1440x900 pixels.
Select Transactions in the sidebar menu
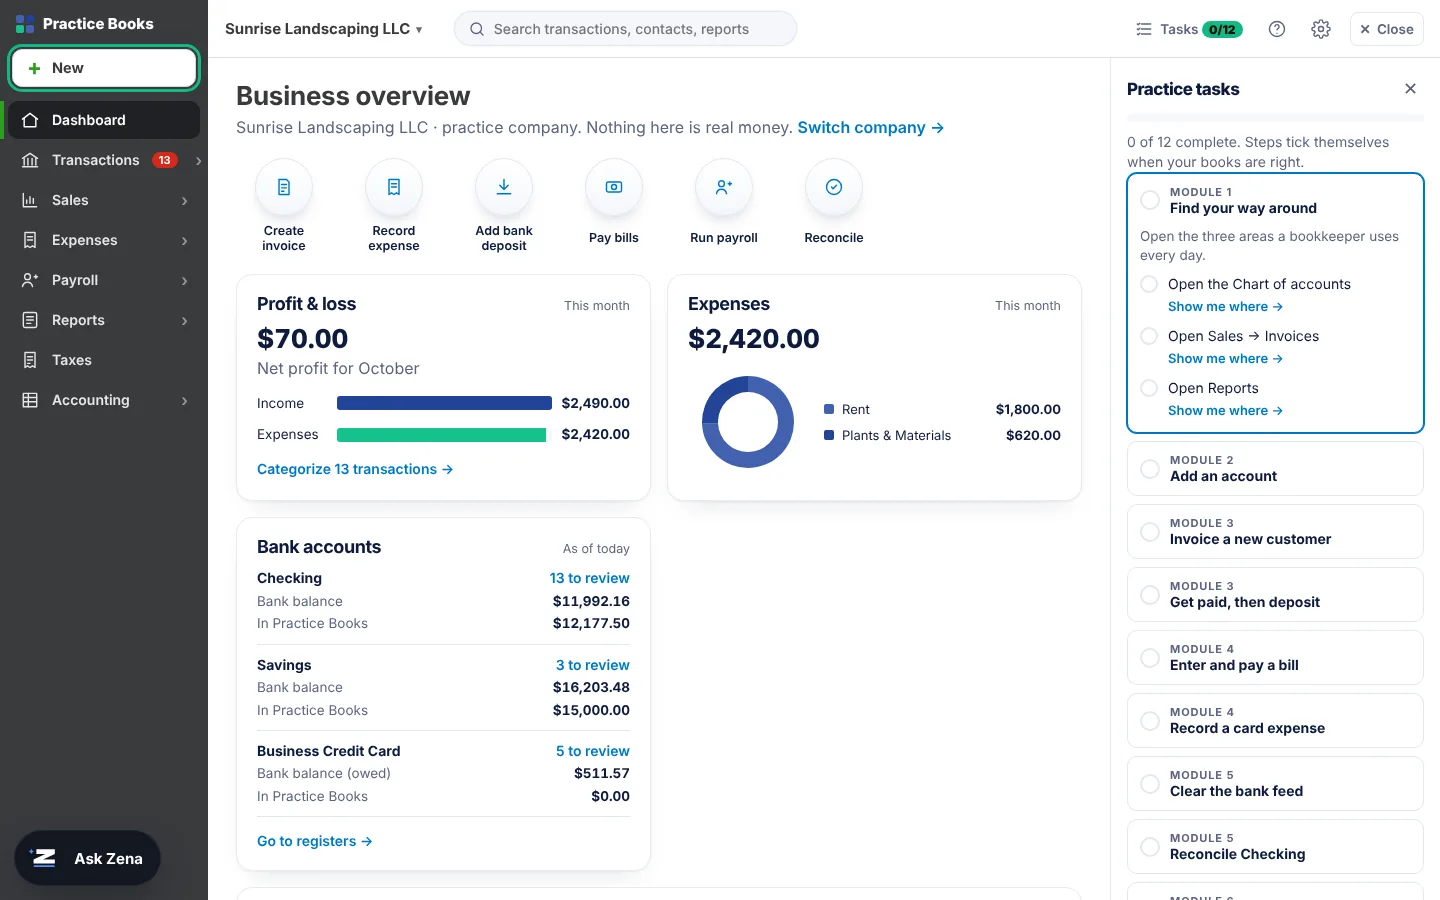pos(104,160)
